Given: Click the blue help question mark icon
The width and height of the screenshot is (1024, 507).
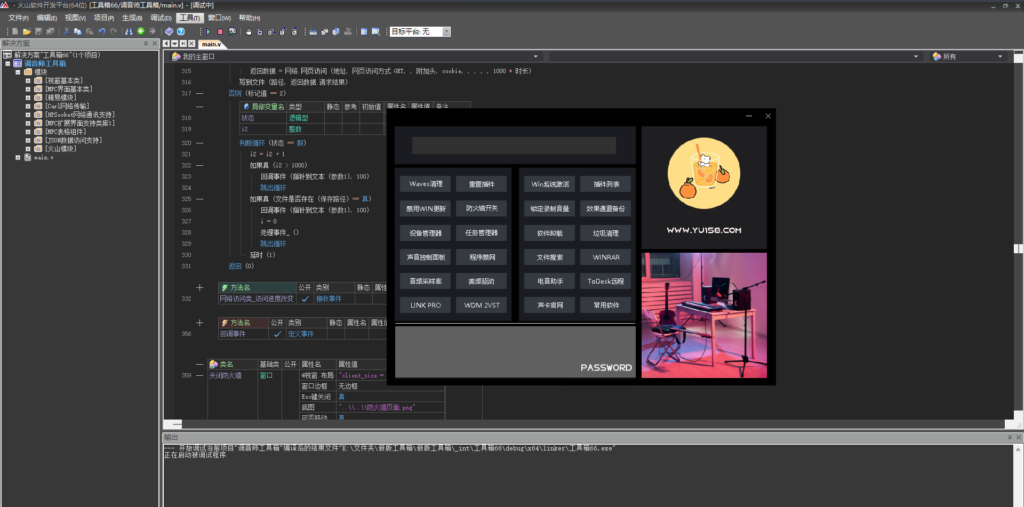Looking at the screenshot, I should [x=180, y=31].
